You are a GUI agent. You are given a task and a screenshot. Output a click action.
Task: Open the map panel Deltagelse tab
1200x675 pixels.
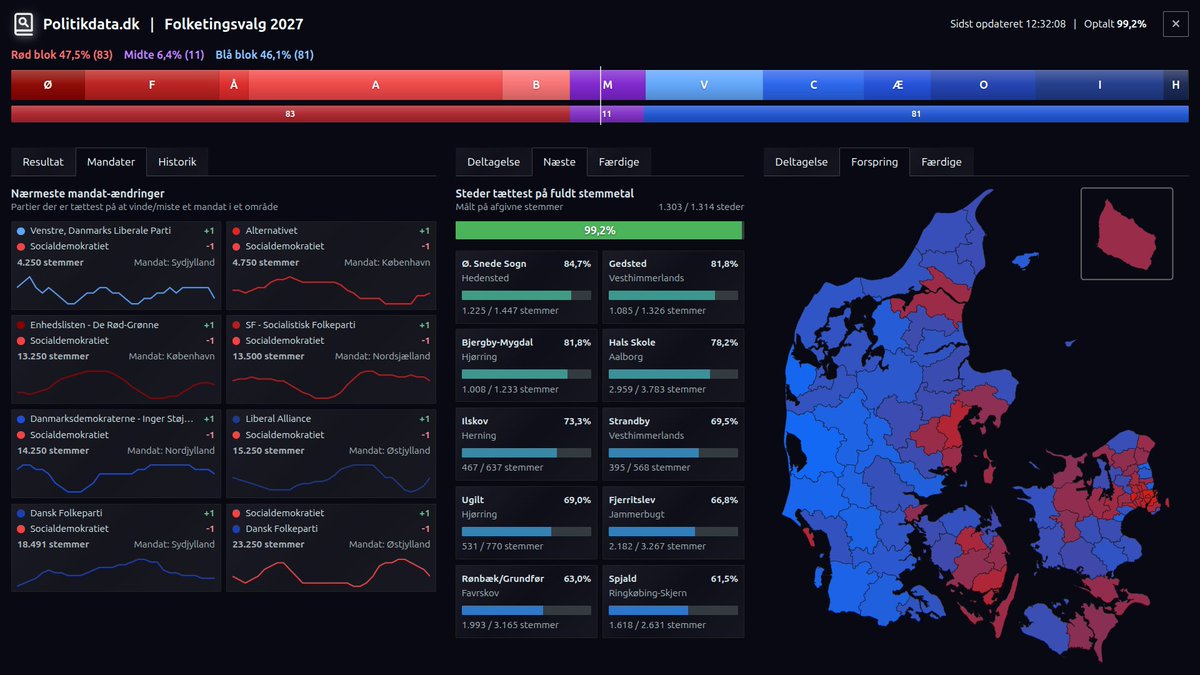802,162
